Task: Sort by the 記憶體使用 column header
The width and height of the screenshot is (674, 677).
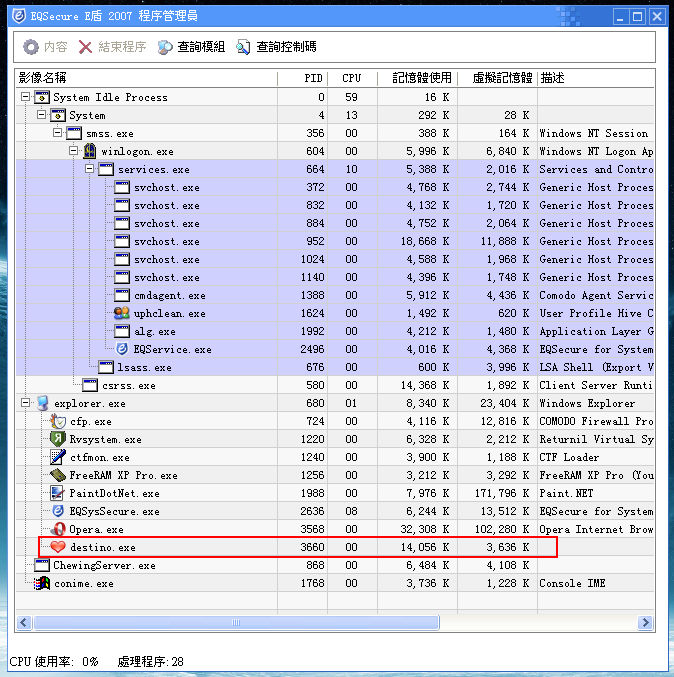Action: point(418,78)
